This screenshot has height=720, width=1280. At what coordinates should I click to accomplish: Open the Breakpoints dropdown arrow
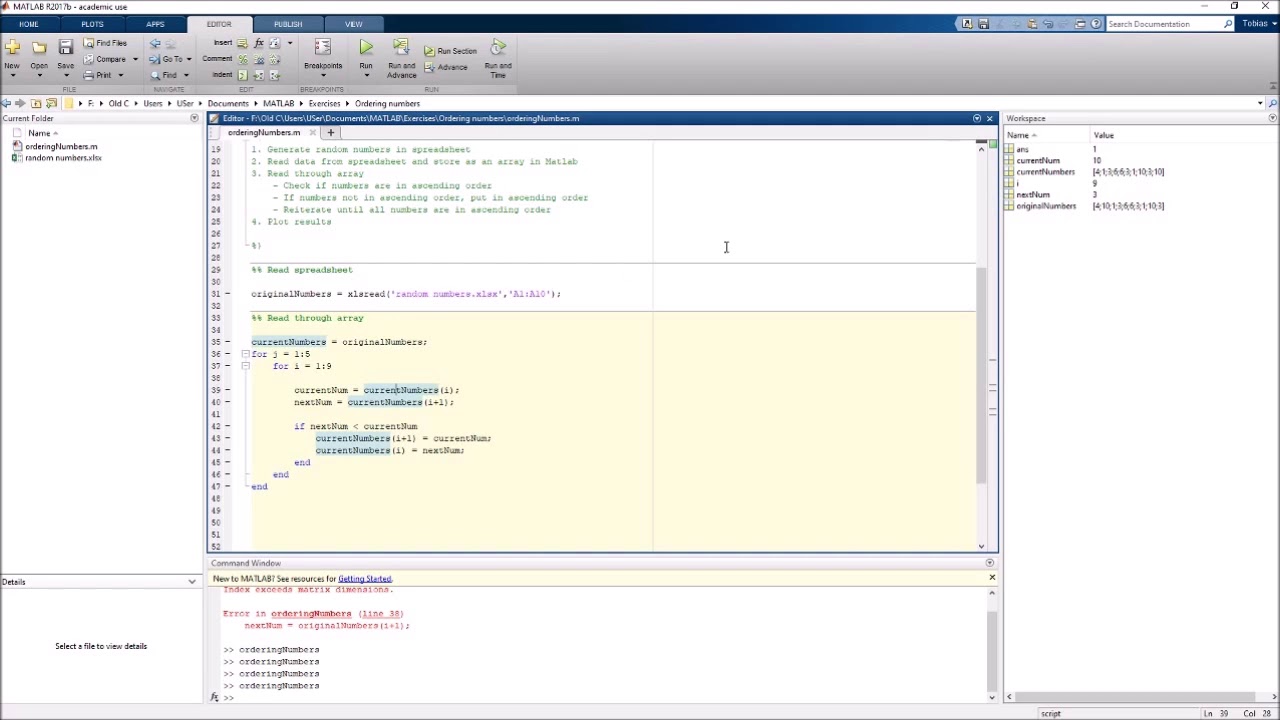tap(322, 75)
